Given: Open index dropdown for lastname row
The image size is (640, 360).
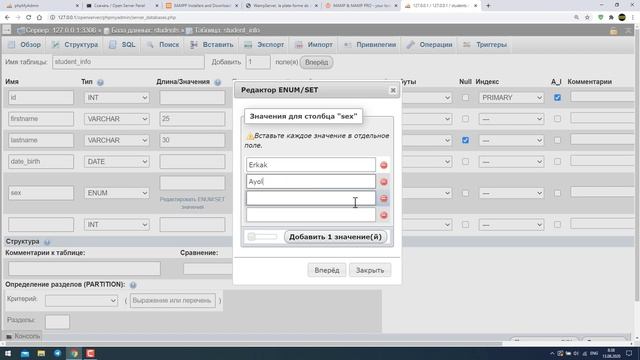Looking at the screenshot, I should pyautogui.click(x=511, y=140).
